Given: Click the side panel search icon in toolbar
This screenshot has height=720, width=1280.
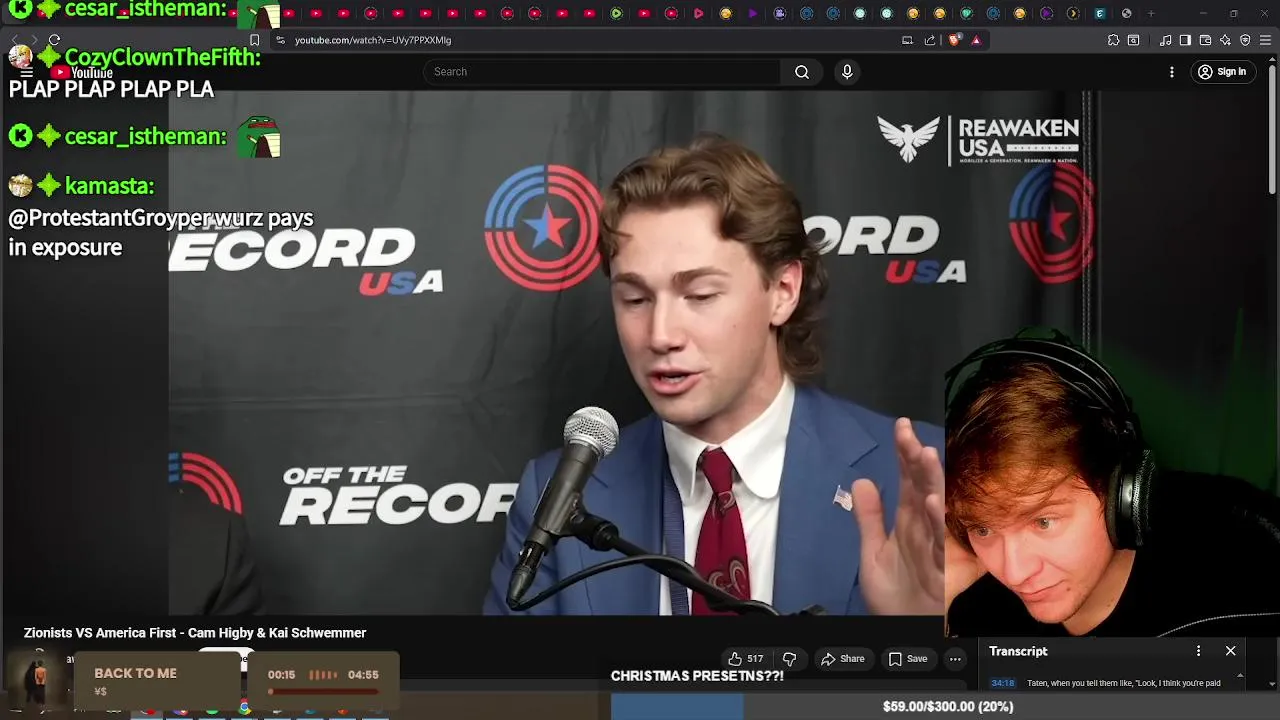Looking at the screenshot, I should point(1134,40).
